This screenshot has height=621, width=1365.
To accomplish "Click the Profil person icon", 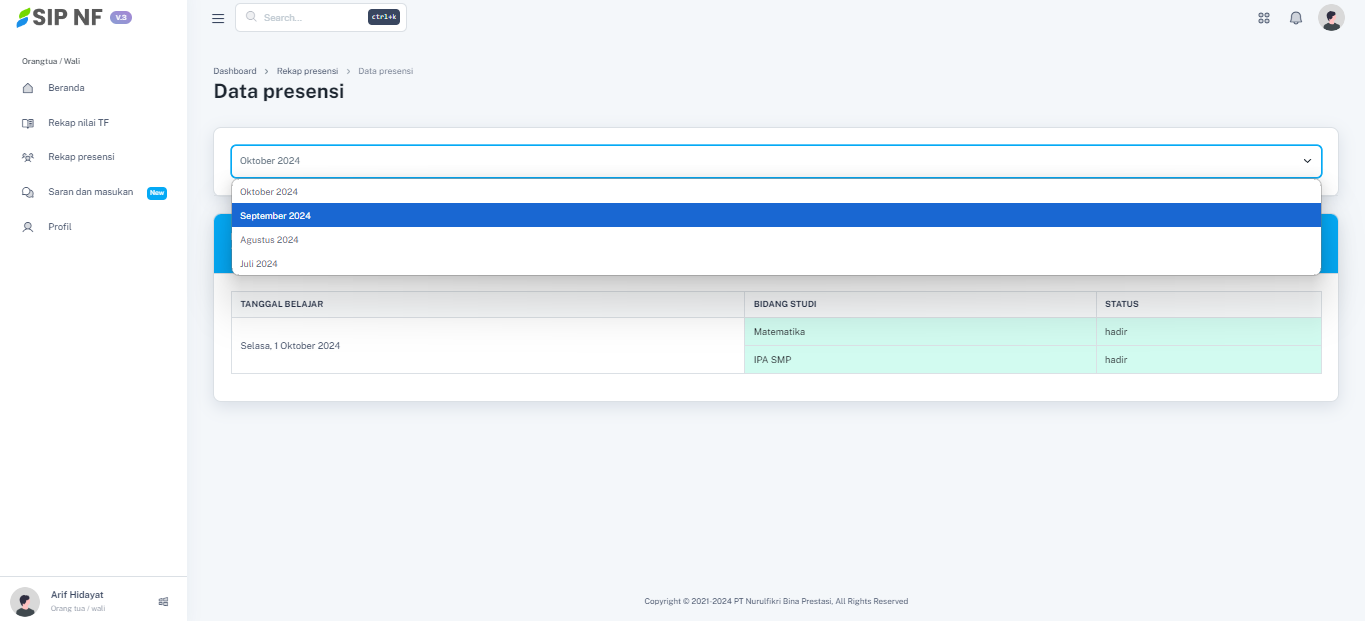I will [28, 227].
